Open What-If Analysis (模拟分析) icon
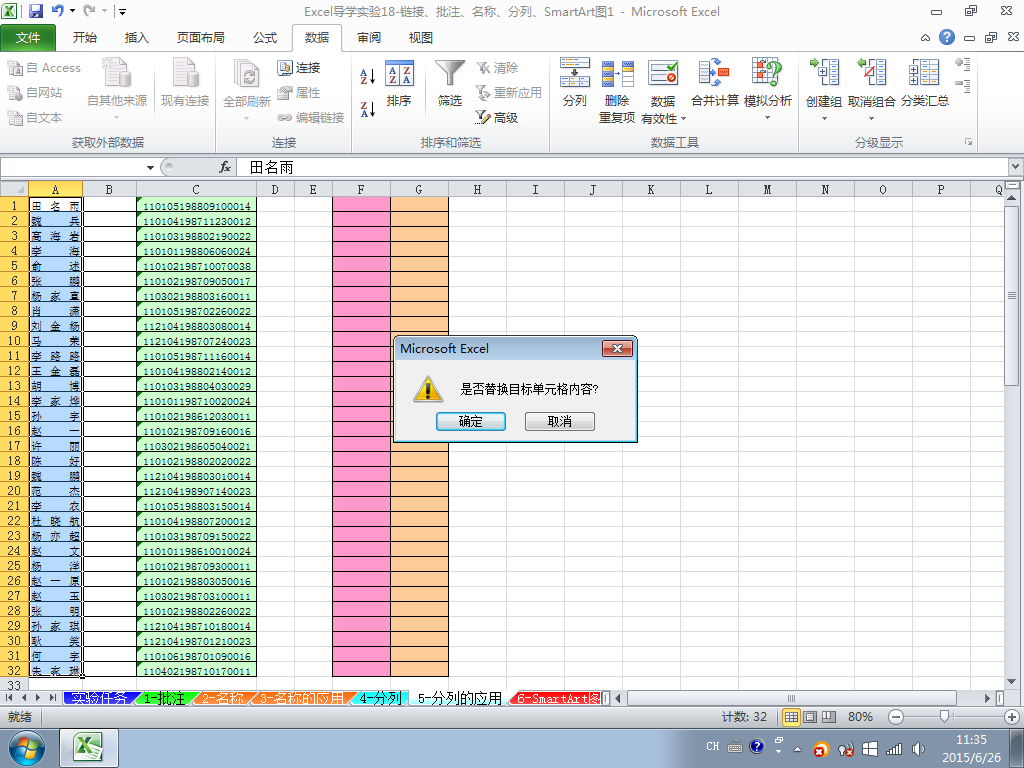1024x768 pixels. [x=767, y=72]
